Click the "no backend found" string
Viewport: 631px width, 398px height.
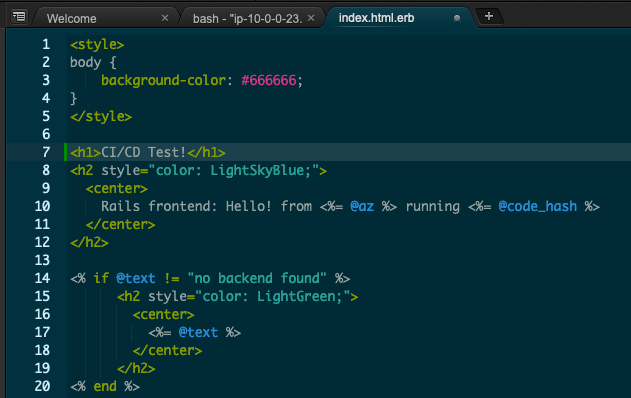(x=257, y=278)
